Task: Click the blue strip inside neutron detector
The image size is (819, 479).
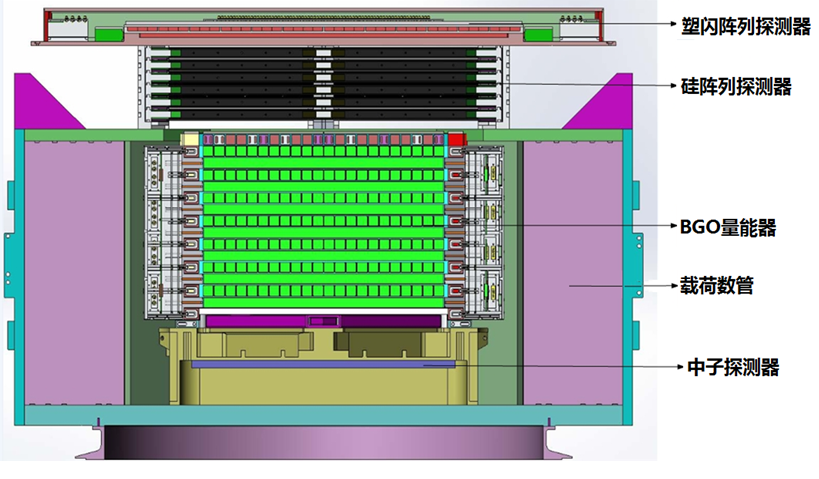Action: point(324,366)
